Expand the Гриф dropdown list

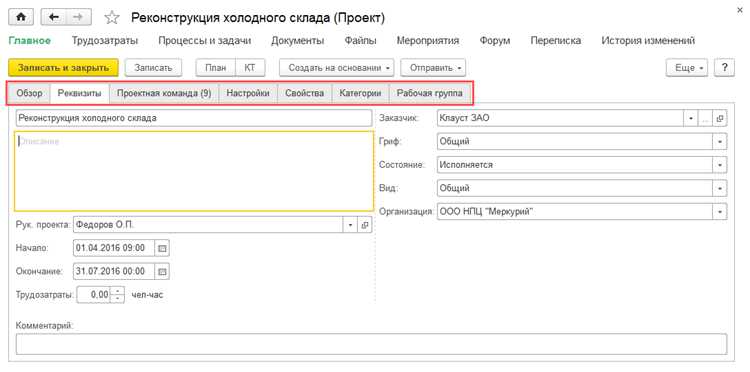pos(720,142)
